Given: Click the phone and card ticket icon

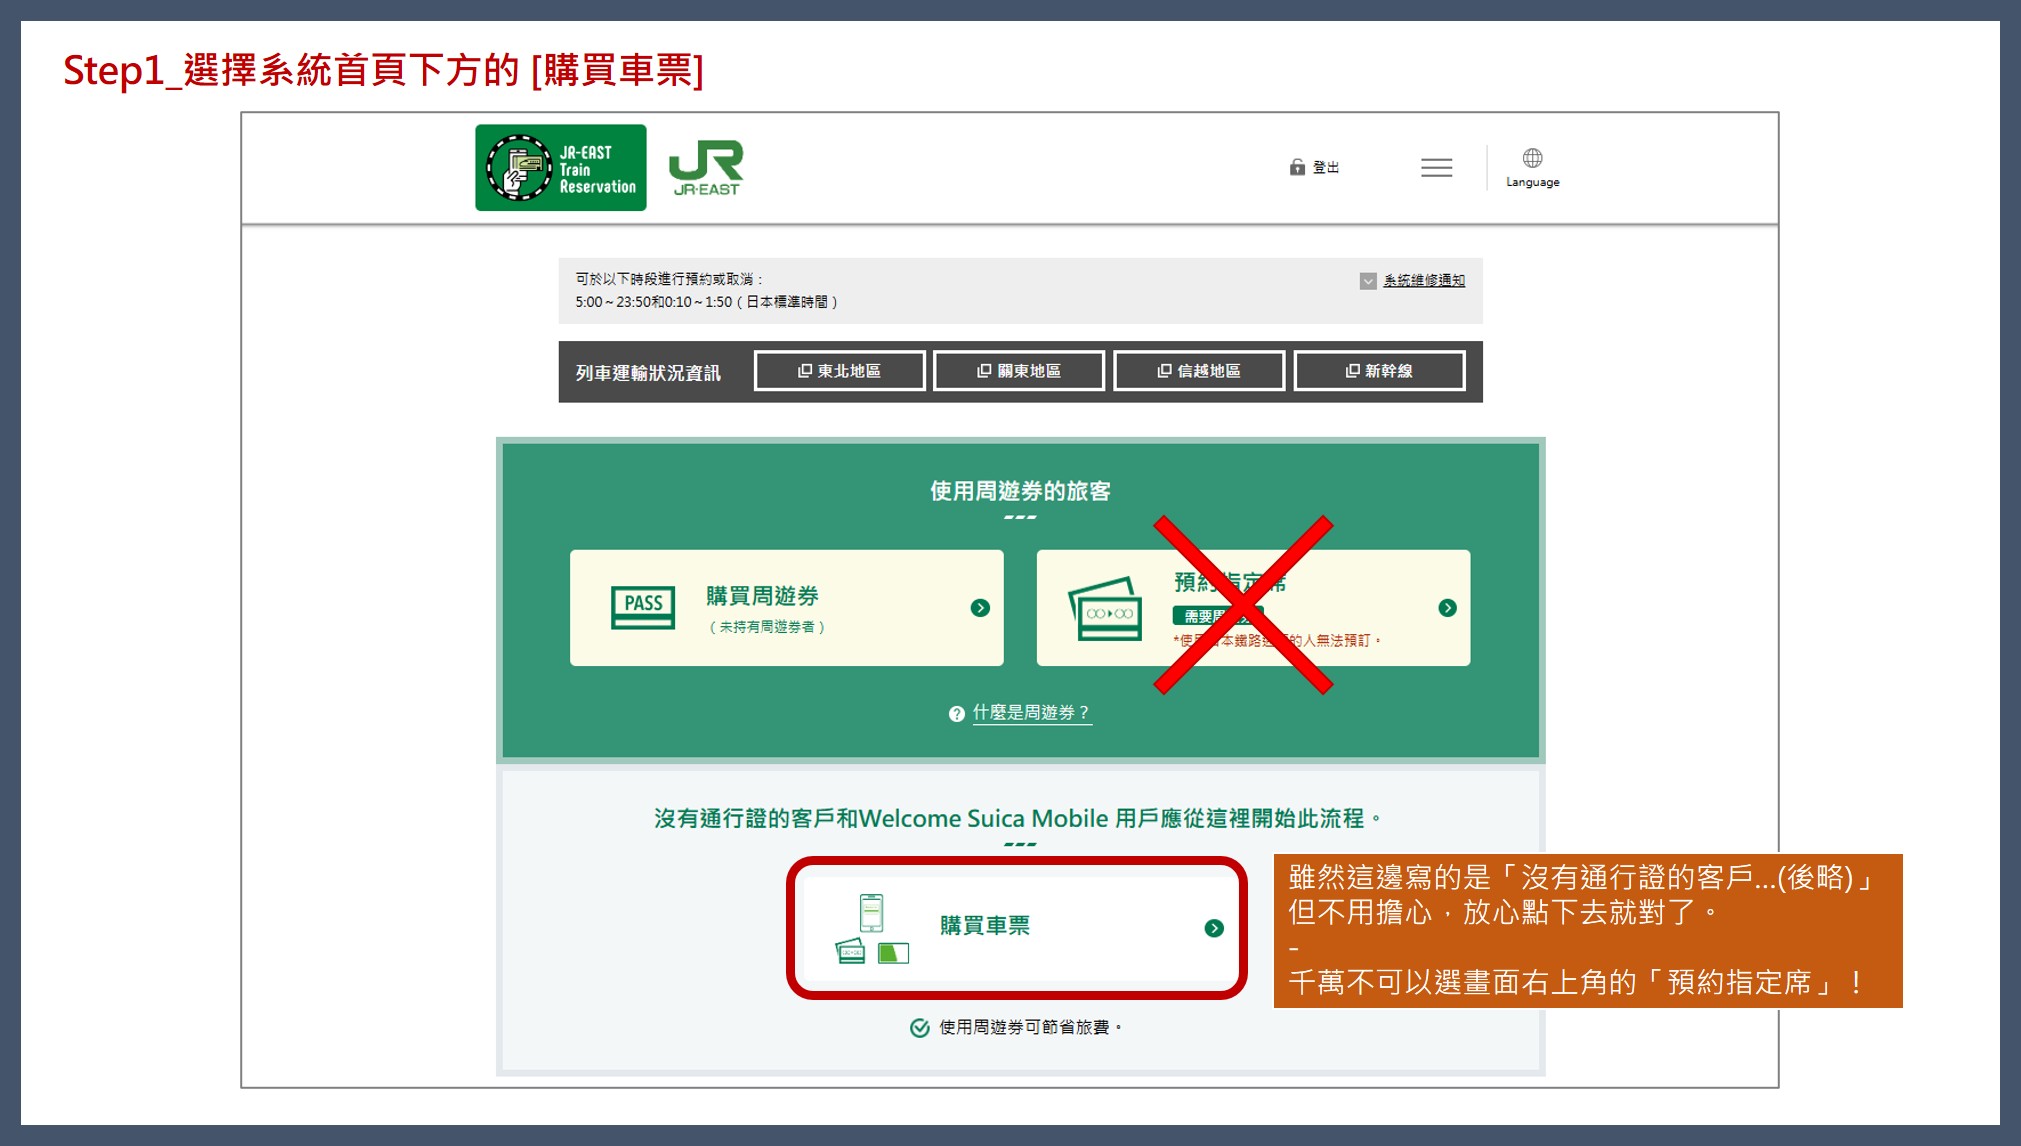Looking at the screenshot, I should tap(871, 929).
